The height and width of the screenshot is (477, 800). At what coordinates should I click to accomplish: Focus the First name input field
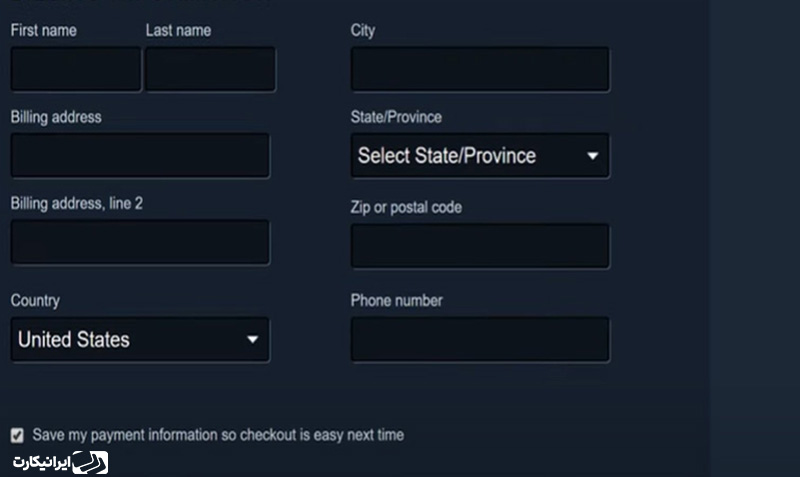pyautogui.click(x=76, y=69)
